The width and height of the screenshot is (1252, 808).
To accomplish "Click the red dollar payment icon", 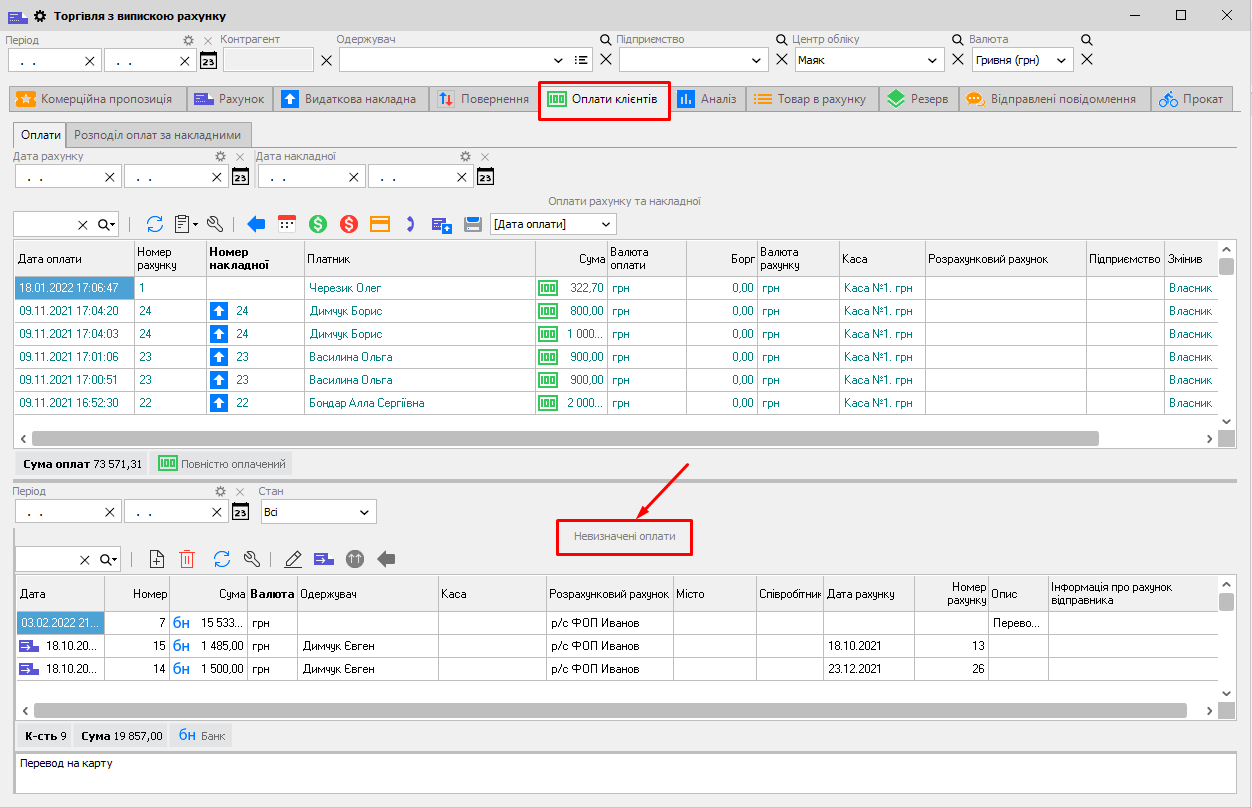I will (349, 224).
